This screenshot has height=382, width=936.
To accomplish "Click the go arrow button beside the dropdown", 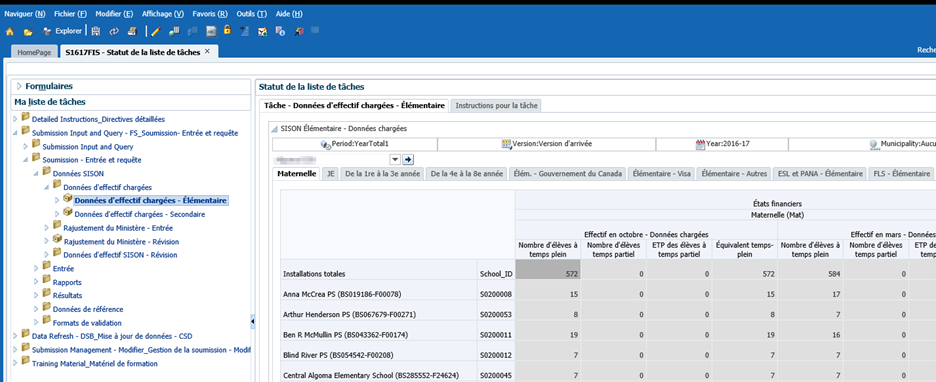I will (408, 159).
